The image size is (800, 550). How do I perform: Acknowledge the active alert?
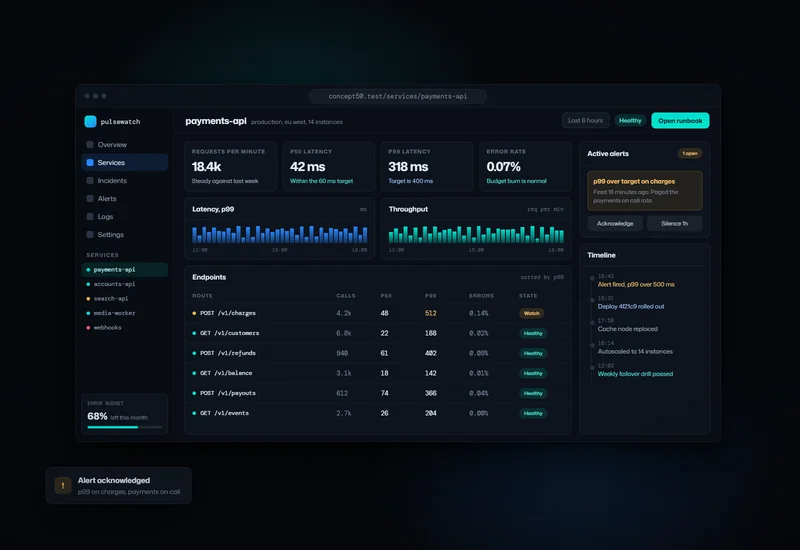pos(615,223)
